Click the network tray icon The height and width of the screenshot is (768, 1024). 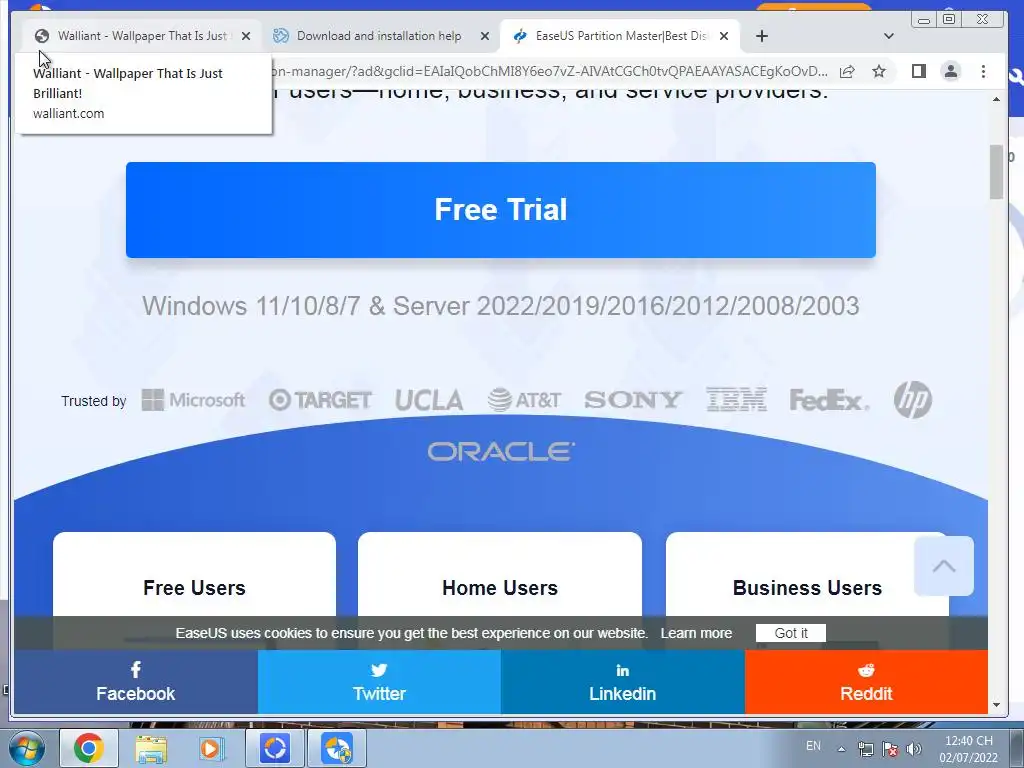point(866,749)
